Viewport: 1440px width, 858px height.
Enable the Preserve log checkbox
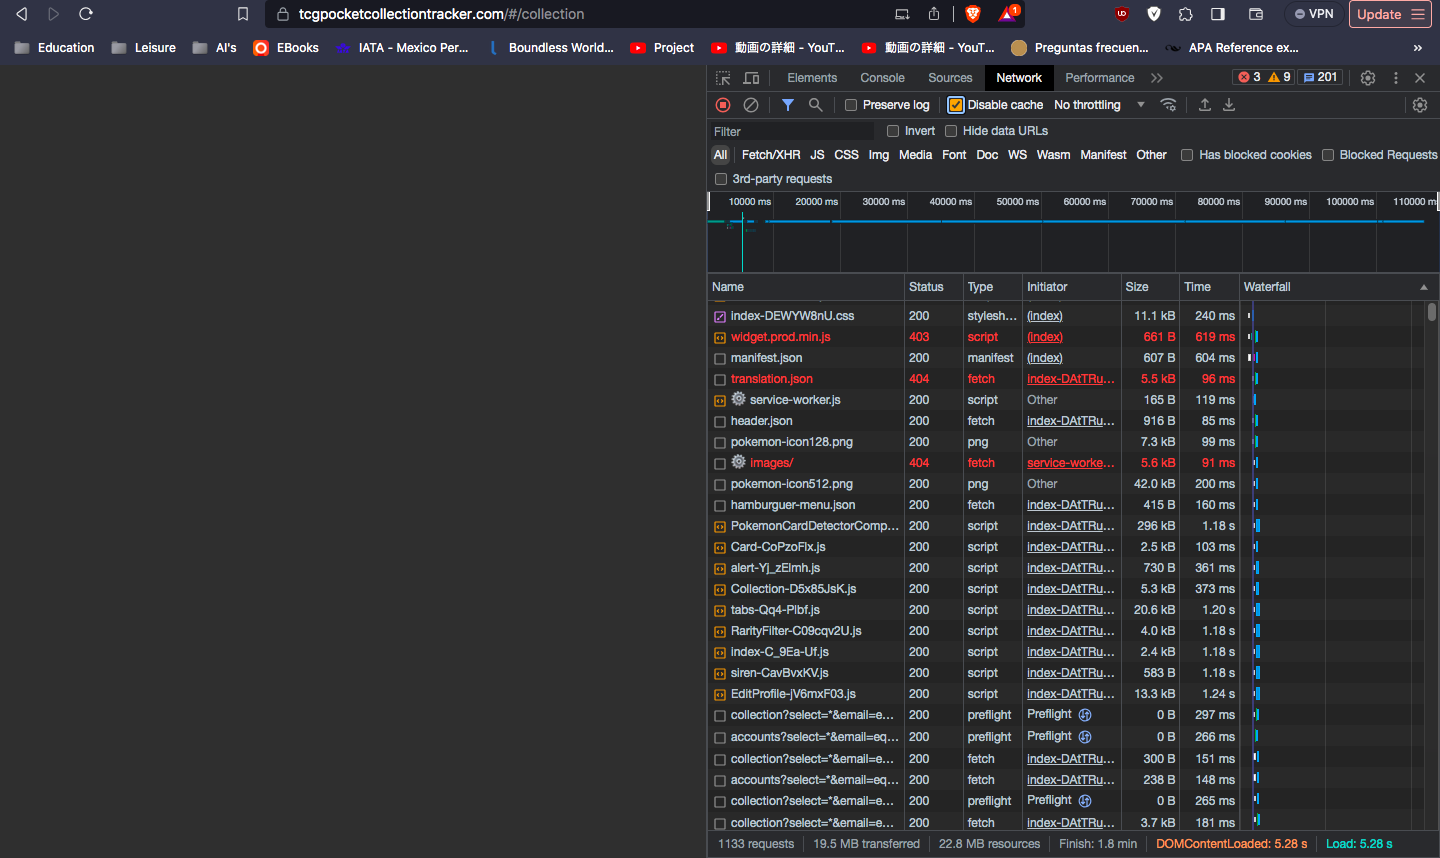point(851,105)
